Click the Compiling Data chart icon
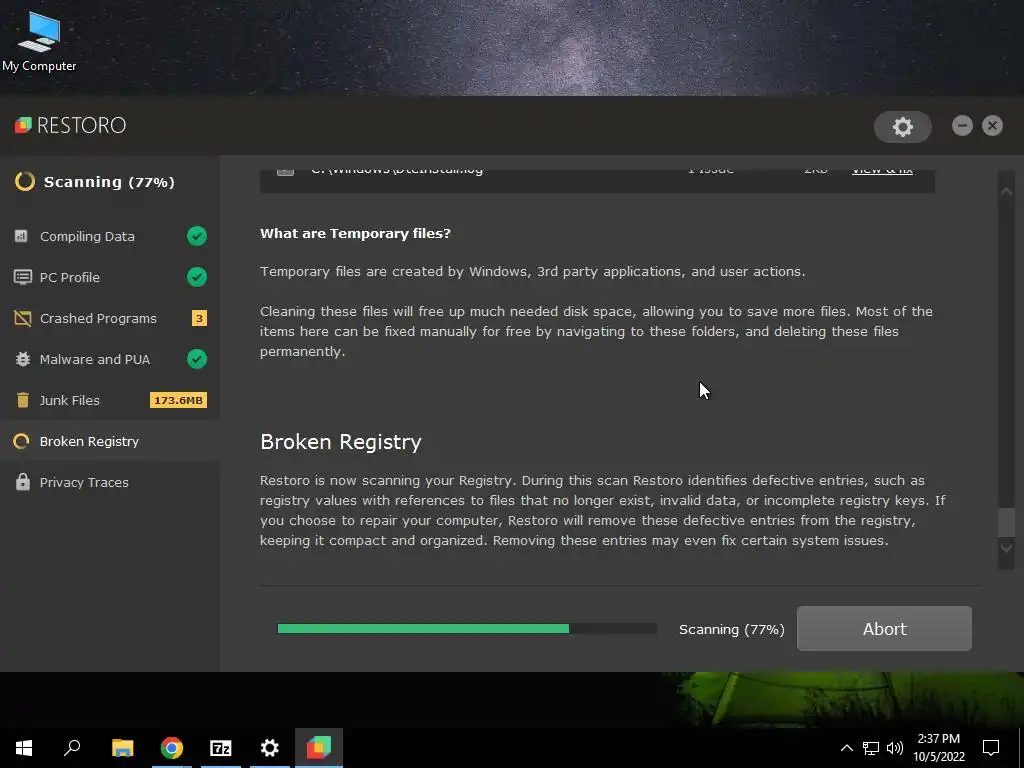The height and width of the screenshot is (768, 1024). pos(22,236)
